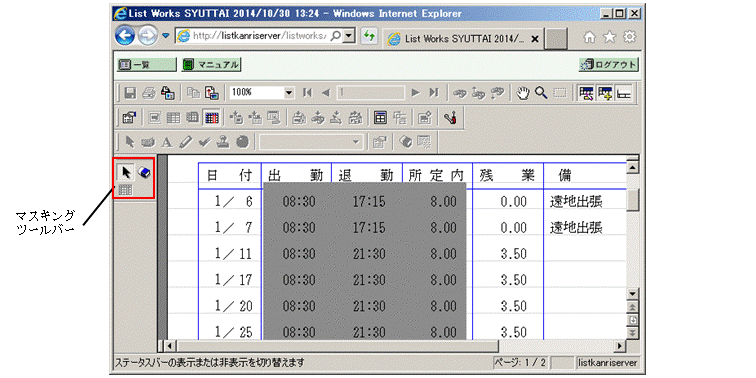Click the binoculars-with-arrow icon on second toolbar
756x378 pixels.
tap(318, 117)
